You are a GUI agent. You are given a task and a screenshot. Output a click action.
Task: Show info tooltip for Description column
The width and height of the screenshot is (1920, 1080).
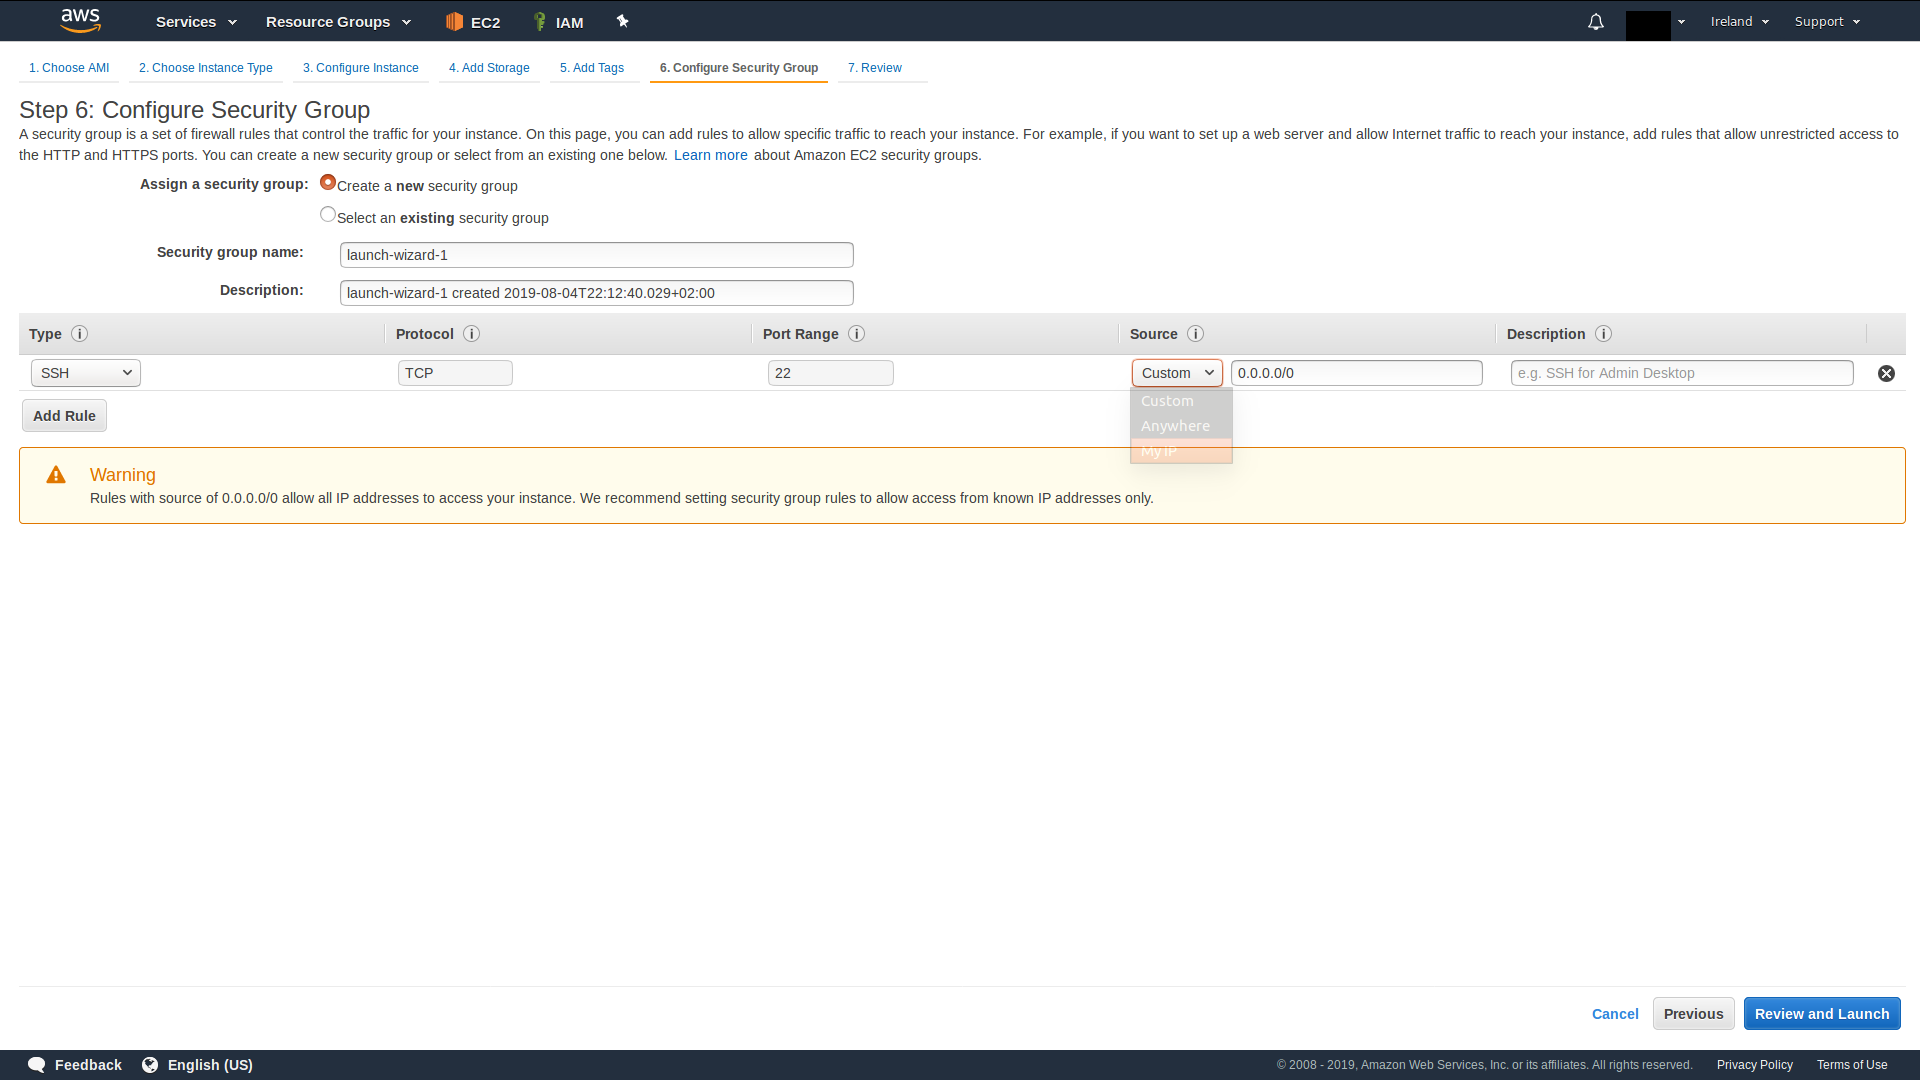pyautogui.click(x=1604, y=334)
